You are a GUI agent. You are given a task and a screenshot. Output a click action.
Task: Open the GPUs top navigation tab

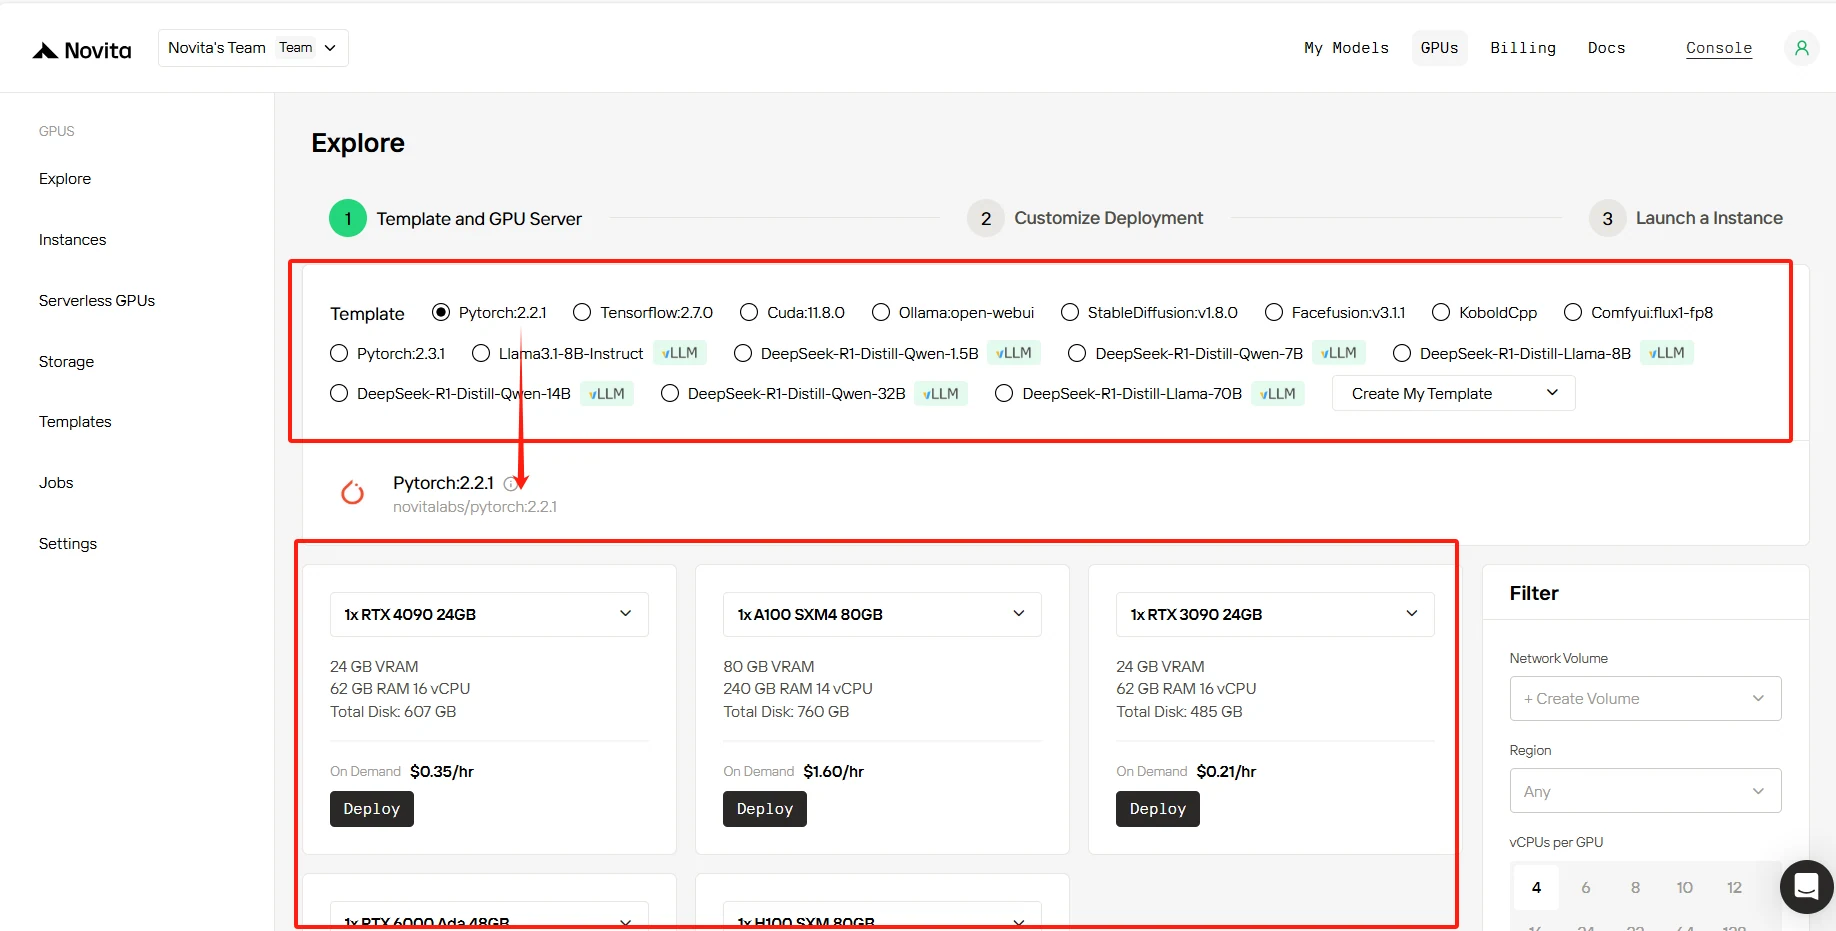pos(1439,48)
